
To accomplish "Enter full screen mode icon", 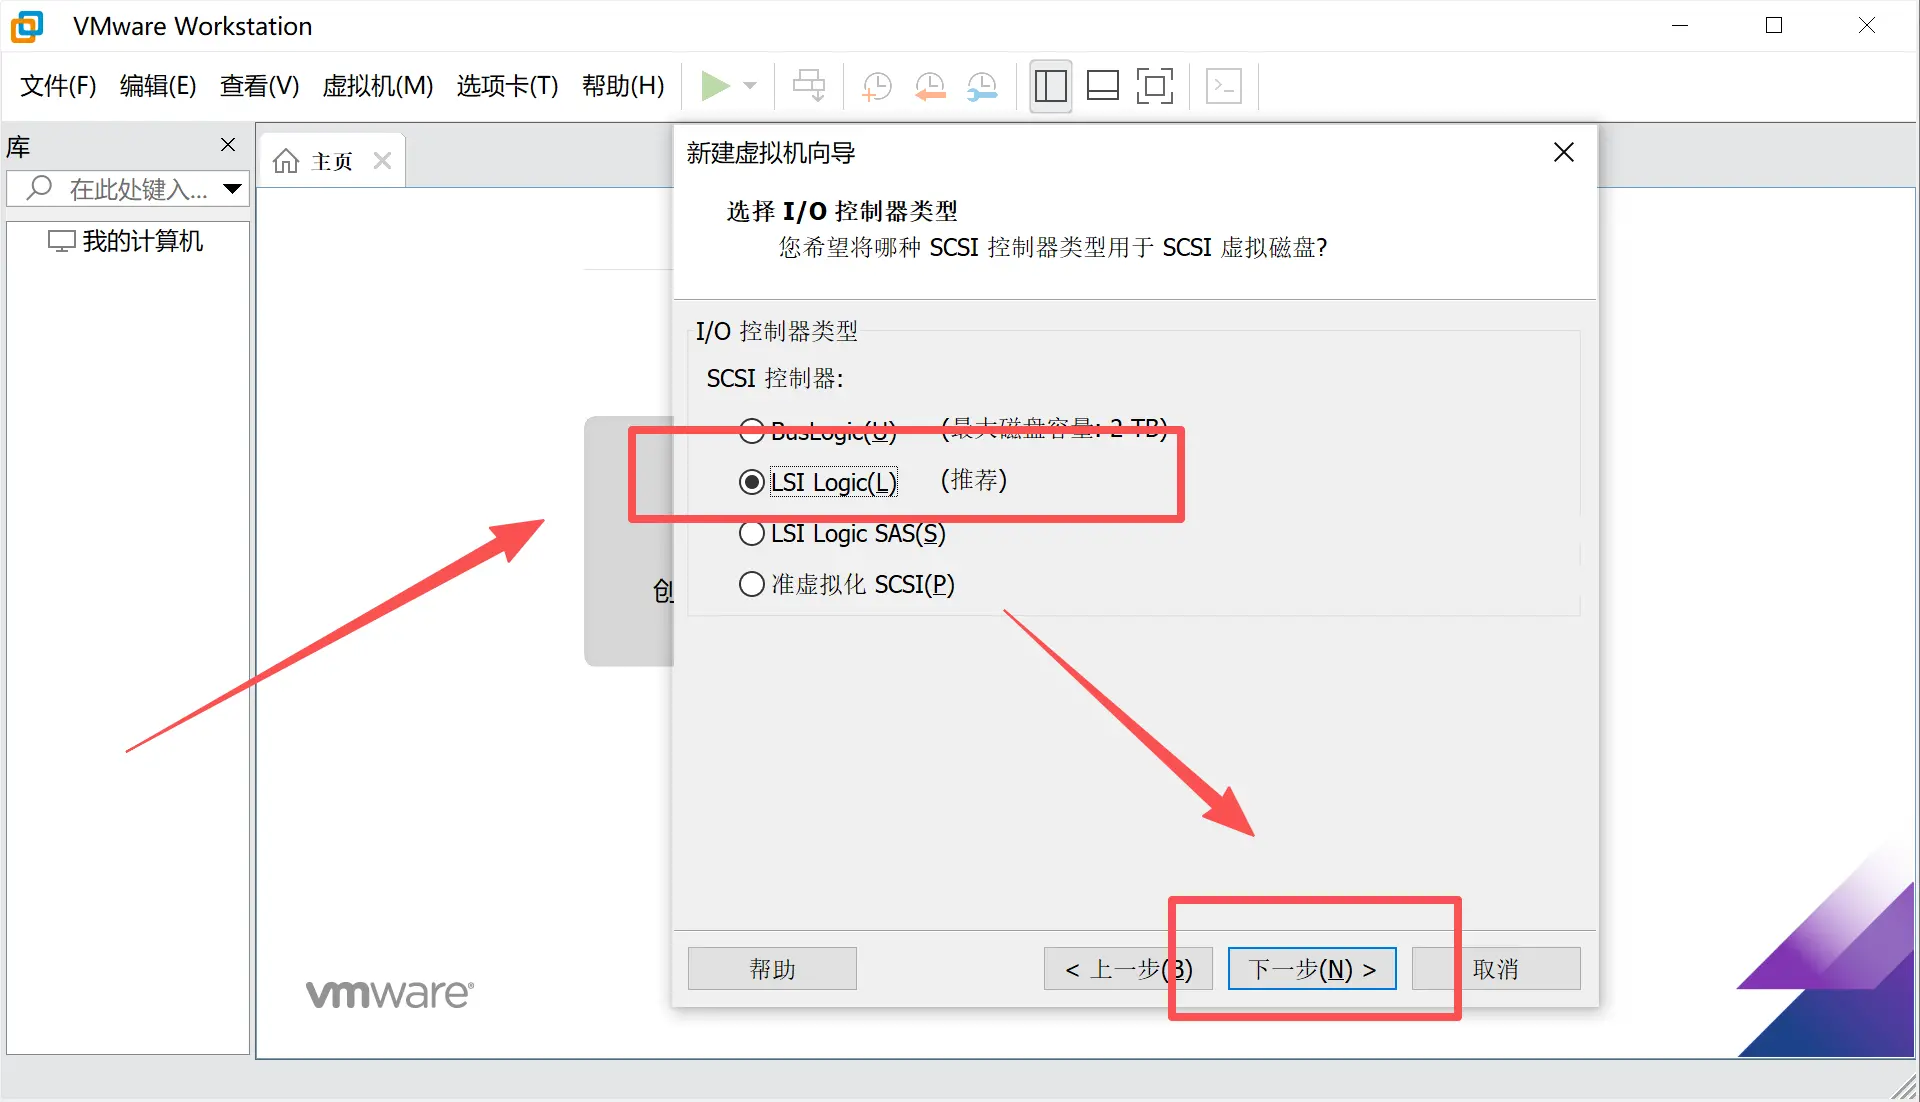I will [x=1155, y=86].
